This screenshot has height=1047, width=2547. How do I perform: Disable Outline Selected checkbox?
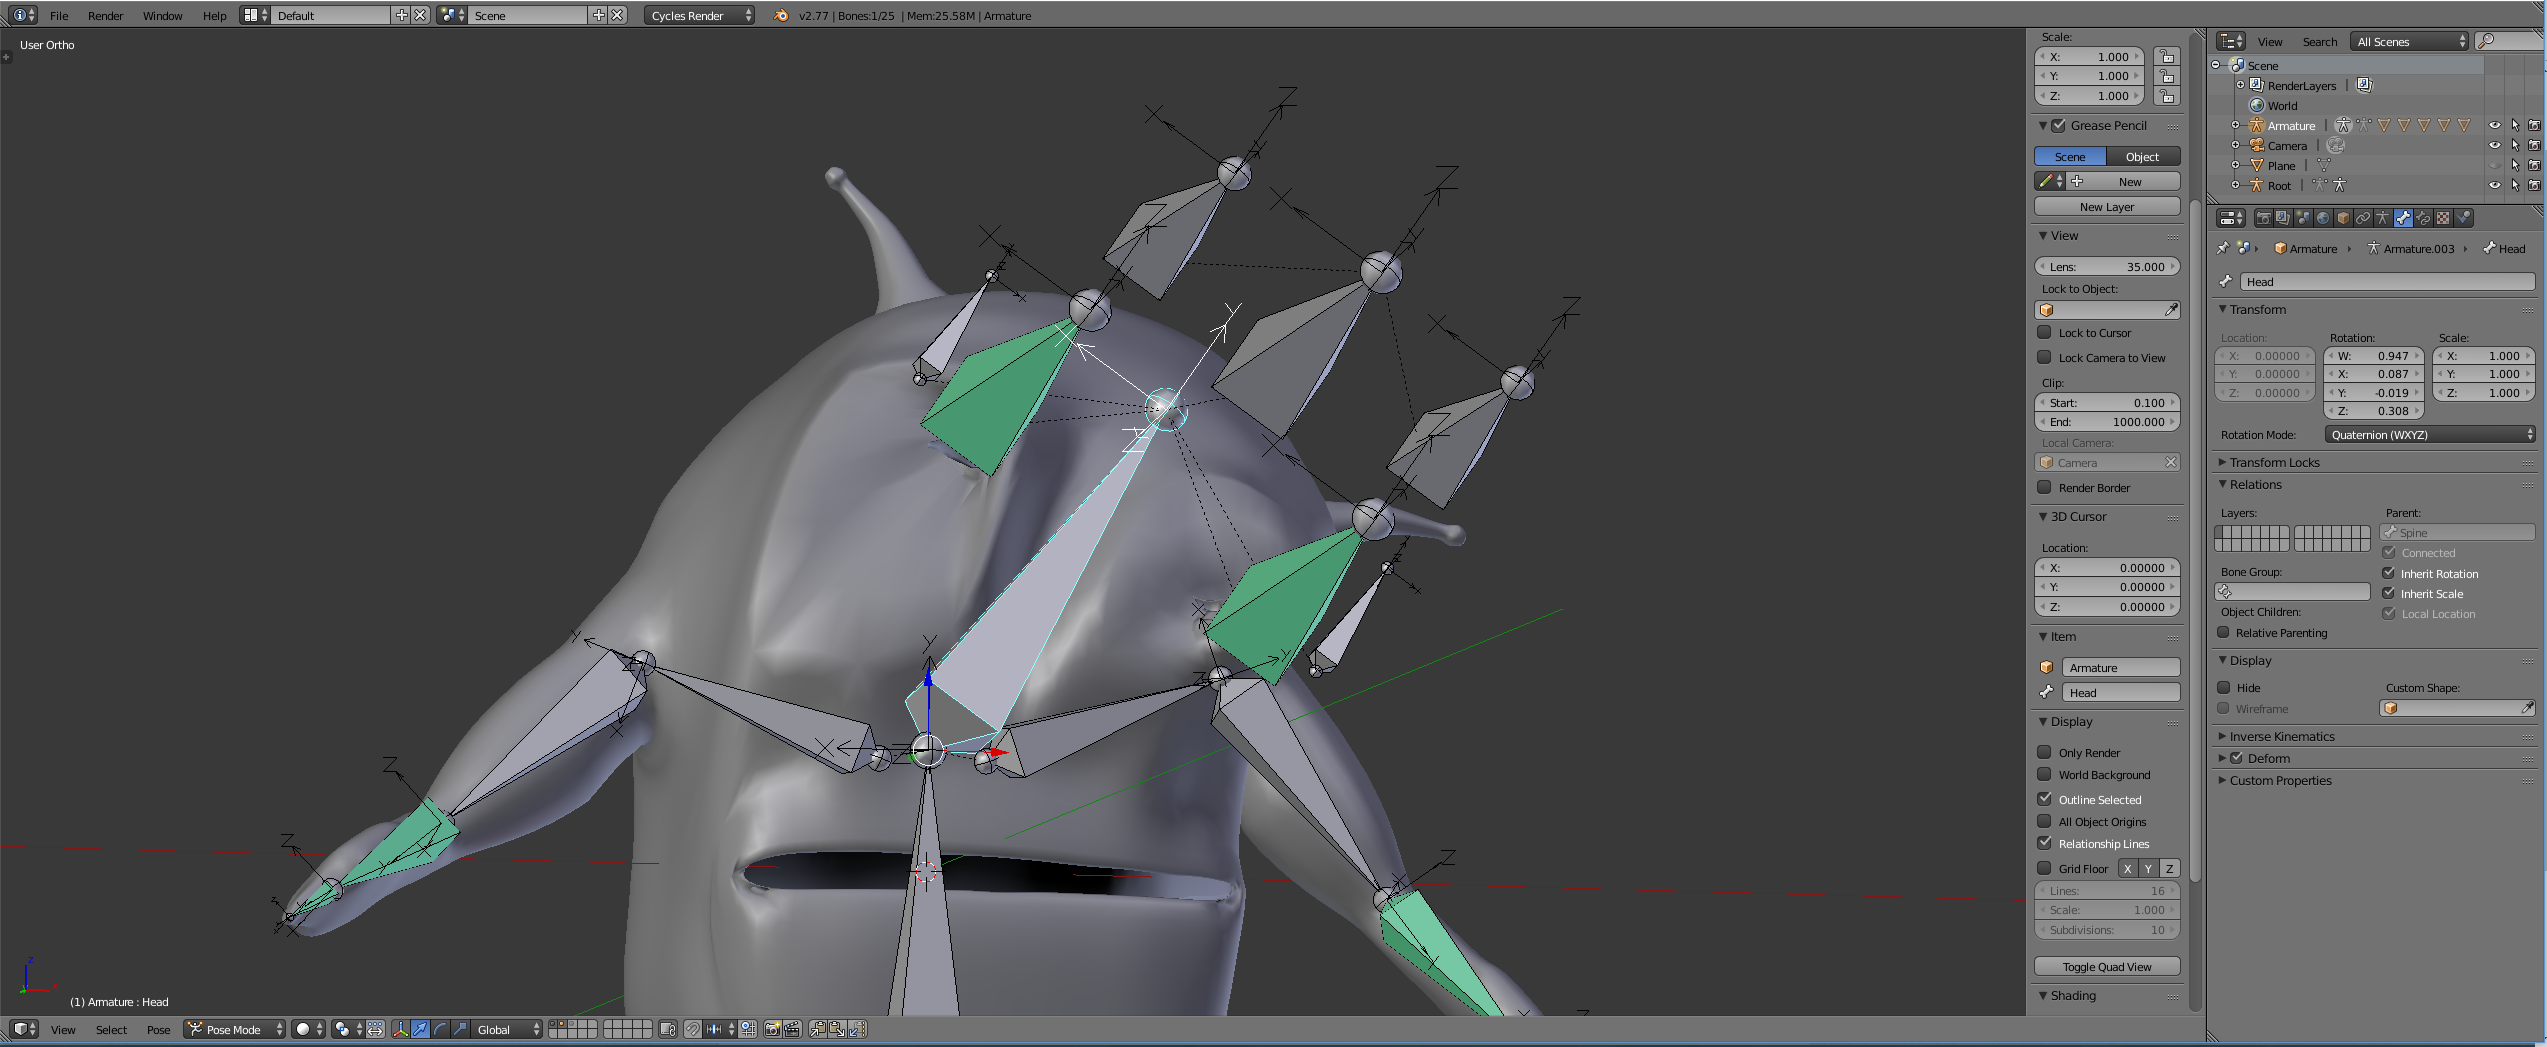2044,799
